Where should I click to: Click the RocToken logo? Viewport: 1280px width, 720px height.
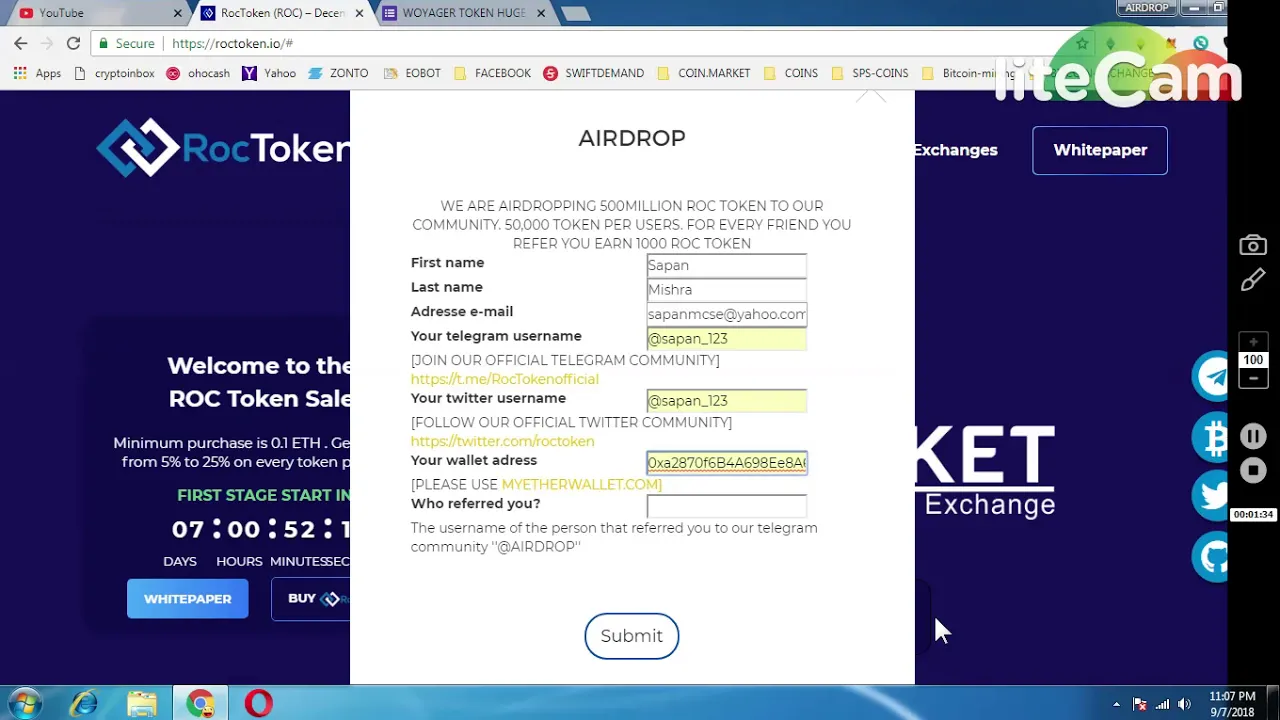(222, 148)
